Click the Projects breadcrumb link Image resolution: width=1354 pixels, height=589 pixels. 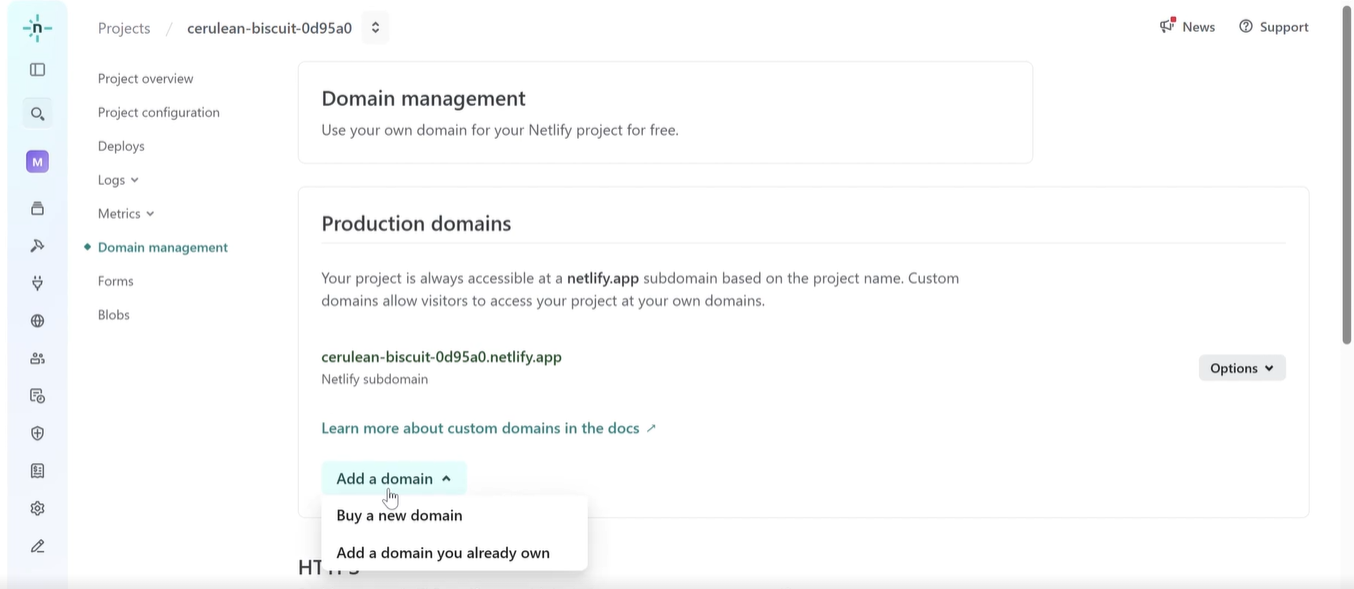click(x=124, y=28)
